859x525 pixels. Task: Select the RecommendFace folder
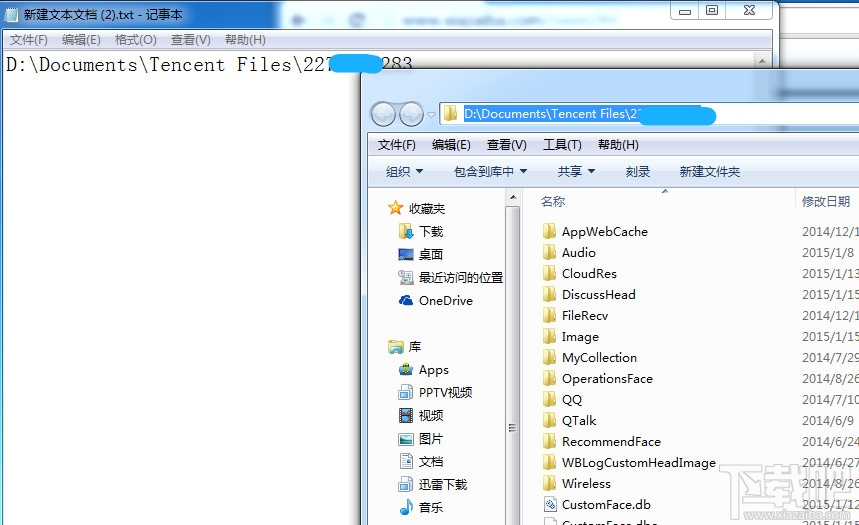[x=611, y=442]
